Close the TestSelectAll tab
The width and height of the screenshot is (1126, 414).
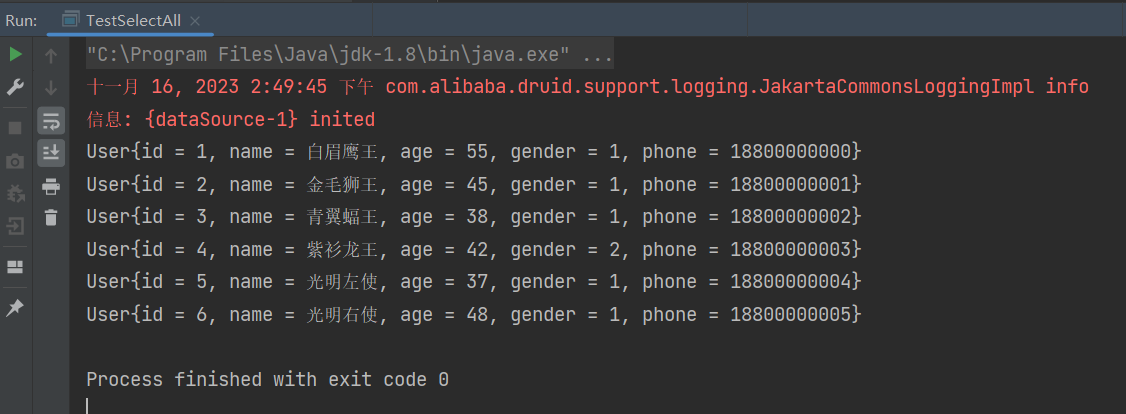point(194,20)
